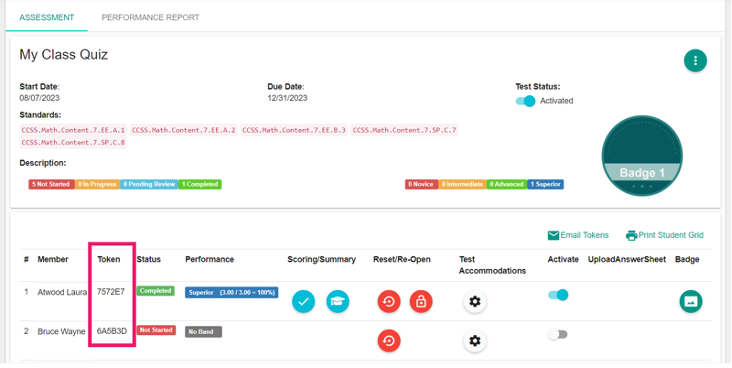Image resolution: width=732 pixels, height=368 pixels.
Task: Open the graduation cap summary for Atwood Laura
Action: pyautogui.click(x=338, y=301)
